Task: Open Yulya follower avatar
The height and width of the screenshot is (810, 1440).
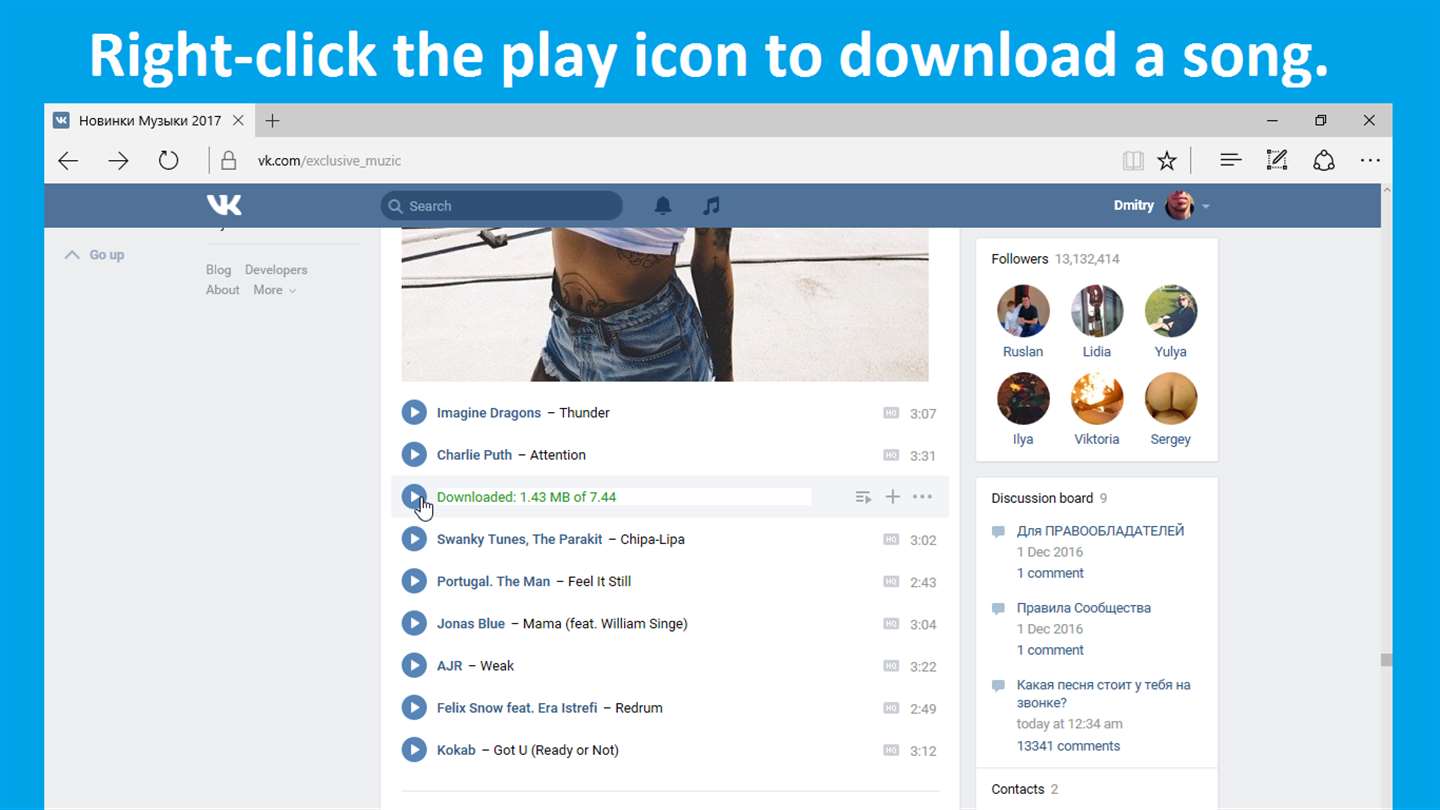Action: [1171, 311]
